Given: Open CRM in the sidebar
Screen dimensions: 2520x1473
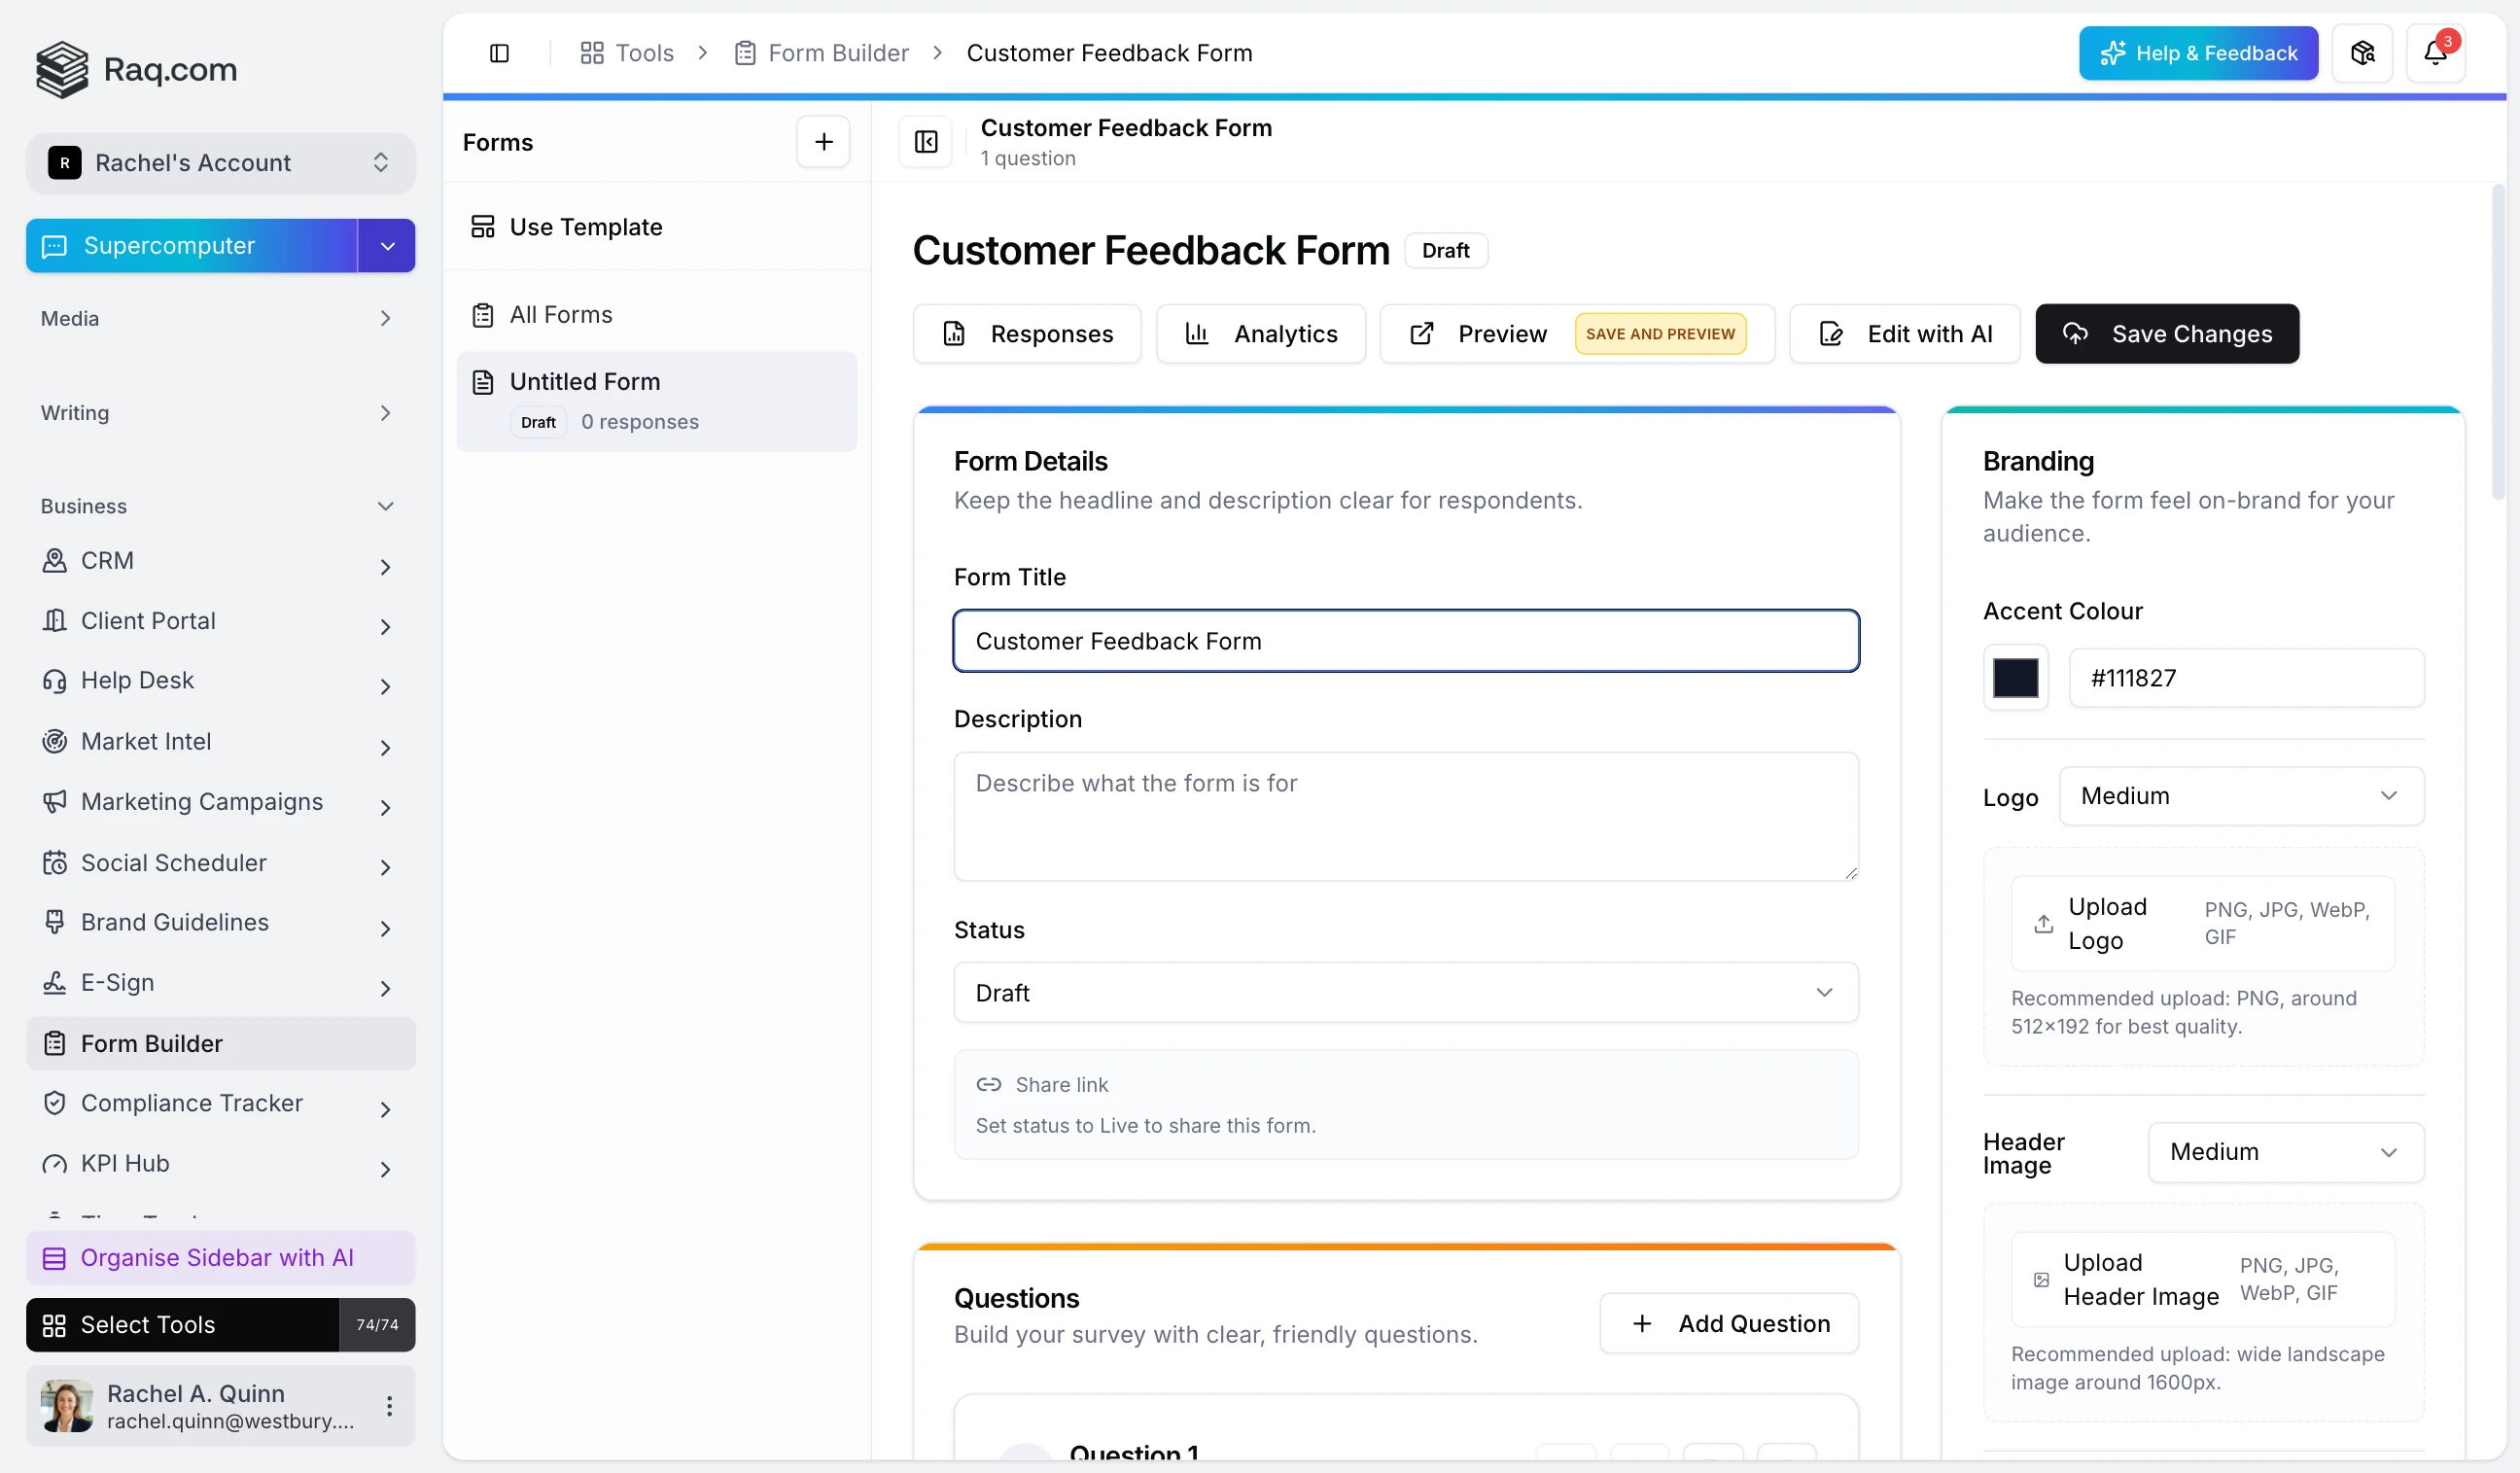Looking at the screenshot, I should pyautogui.click(x=107, y=561).
